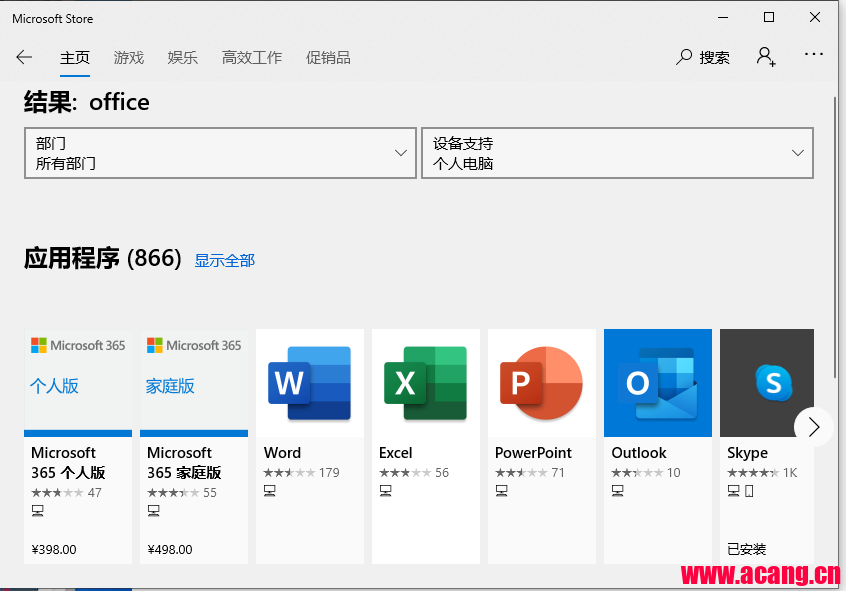Switch to the 促销品 tab
This screenshot has height=591, width=846.
pos(328,57)
